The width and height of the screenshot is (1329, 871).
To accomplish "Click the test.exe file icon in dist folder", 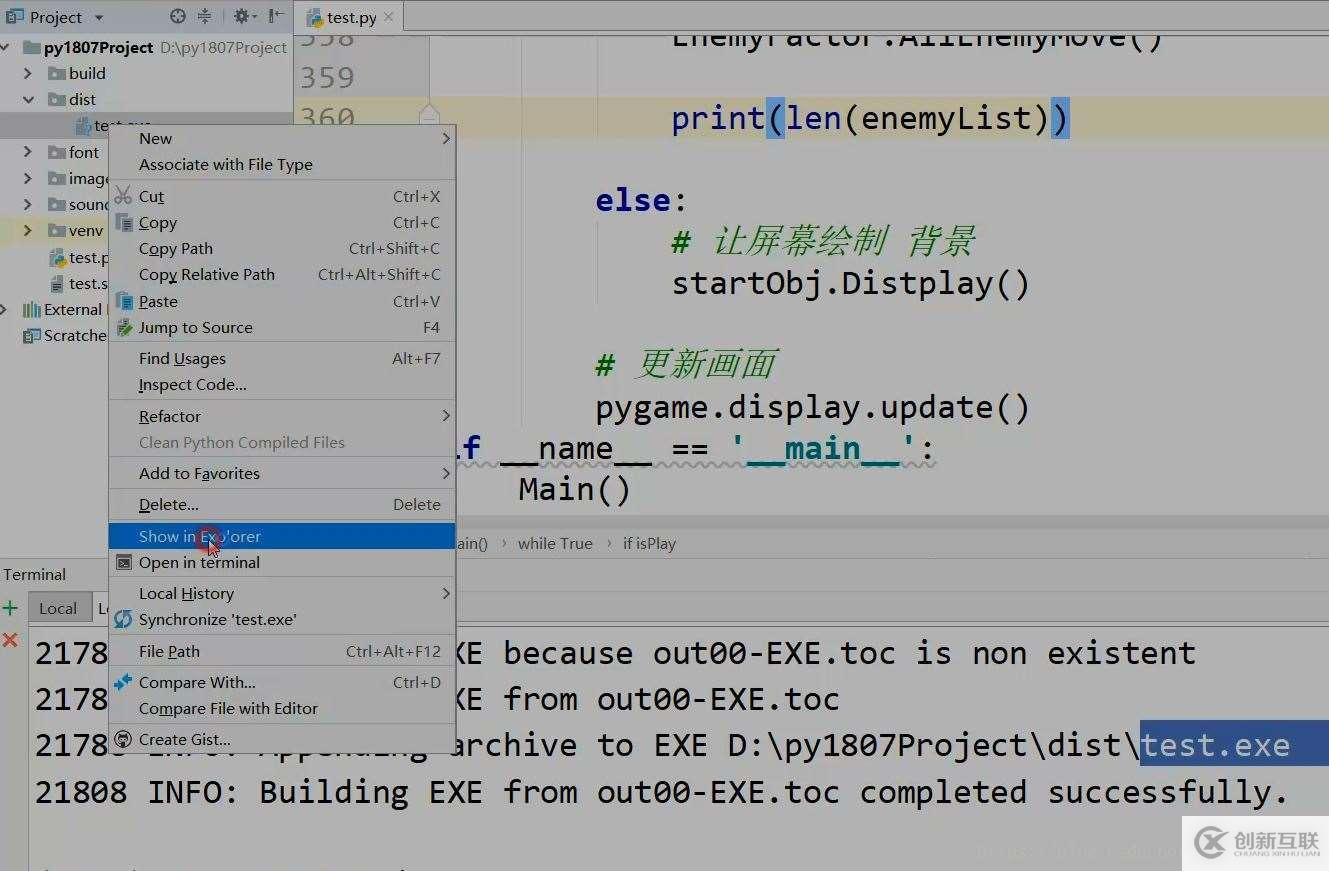I will (82, 126).
